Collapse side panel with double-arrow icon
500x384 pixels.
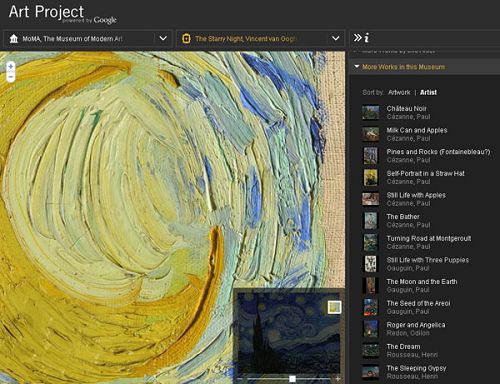click(x=358, y=38)
